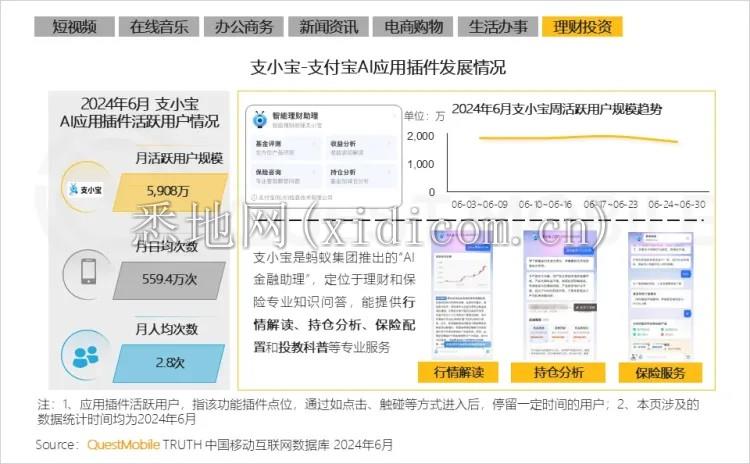Open the phone screenshot above 行情解读
The image size is (750, 464).
pos(462,296)
